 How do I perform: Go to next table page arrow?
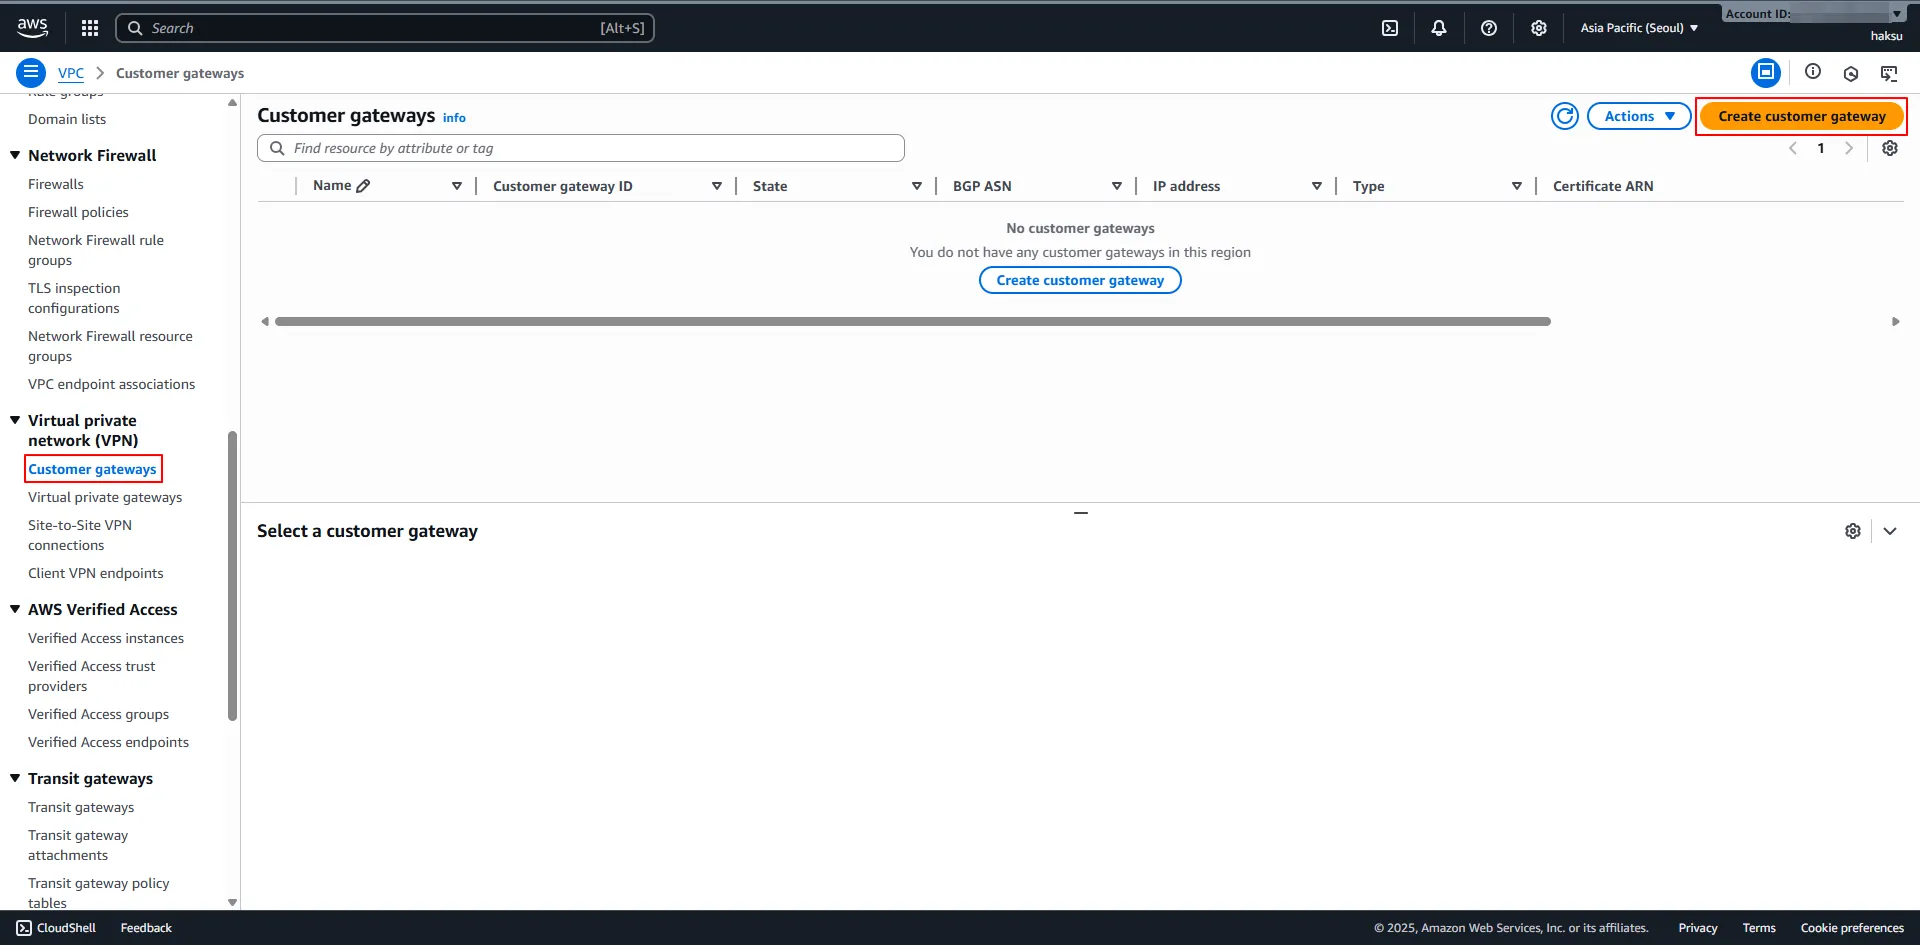[x=1849, y=148]
